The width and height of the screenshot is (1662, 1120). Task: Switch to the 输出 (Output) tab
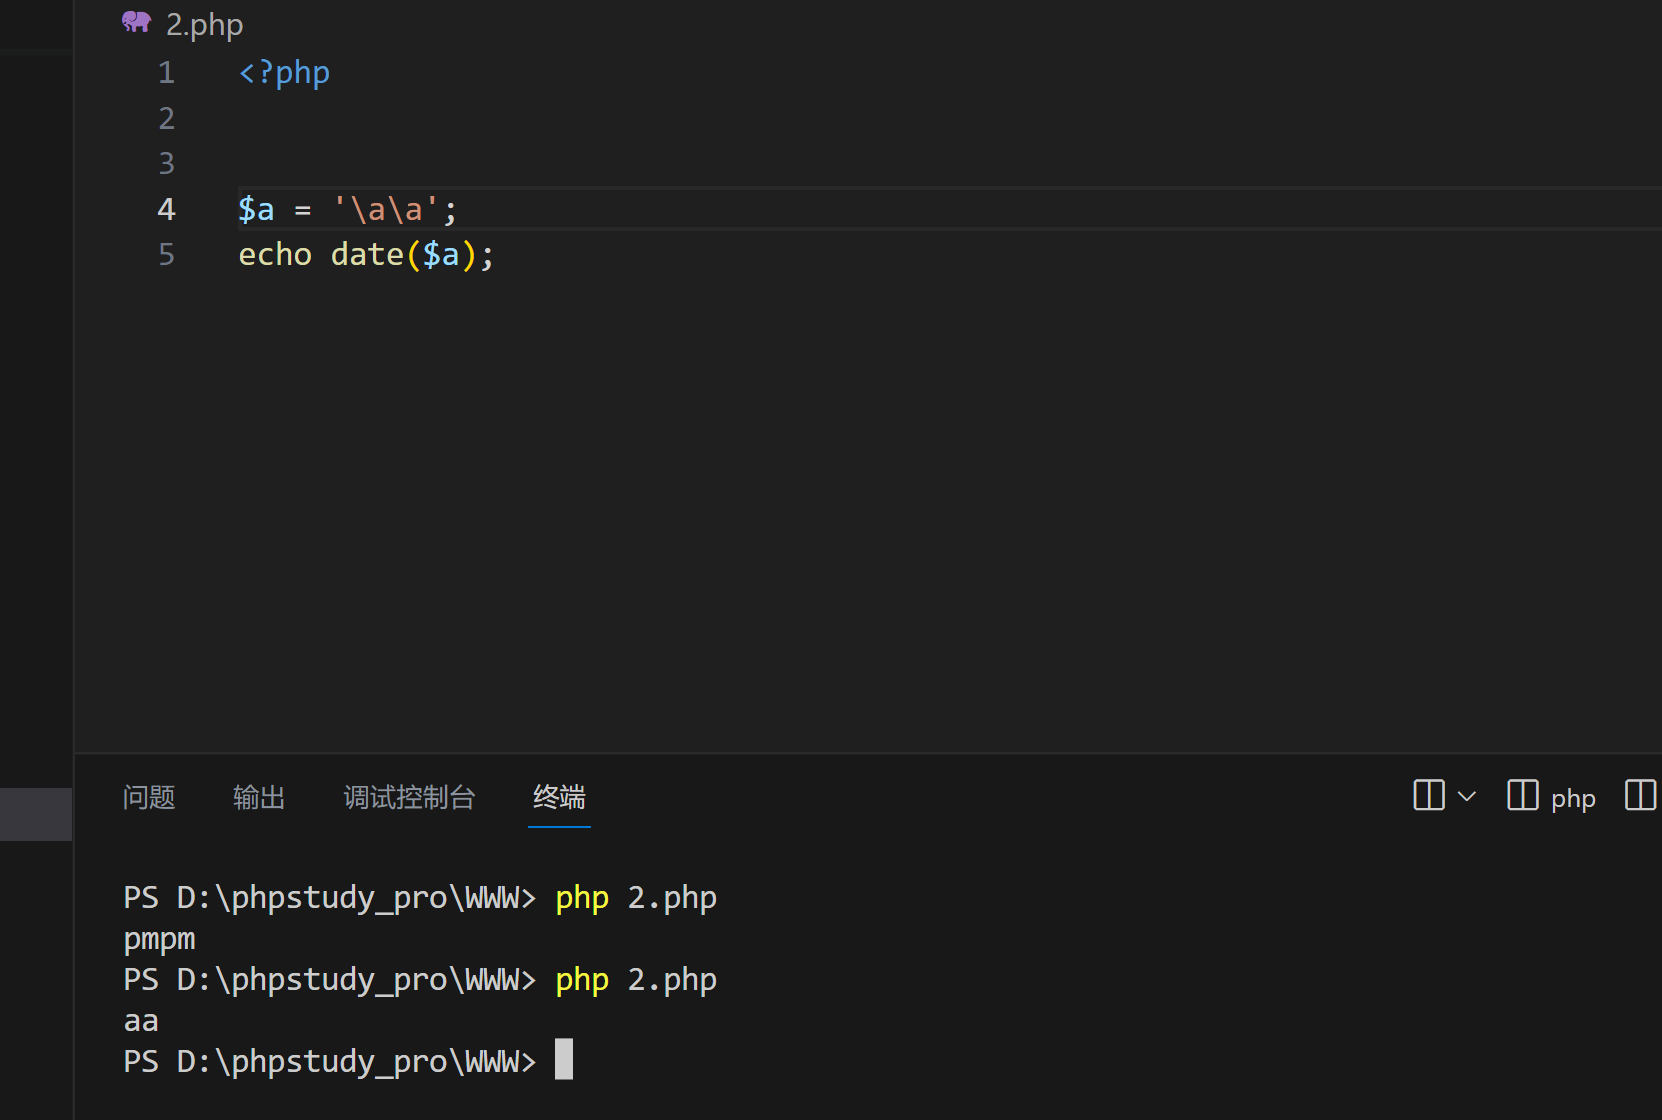(x=259, y=797)
